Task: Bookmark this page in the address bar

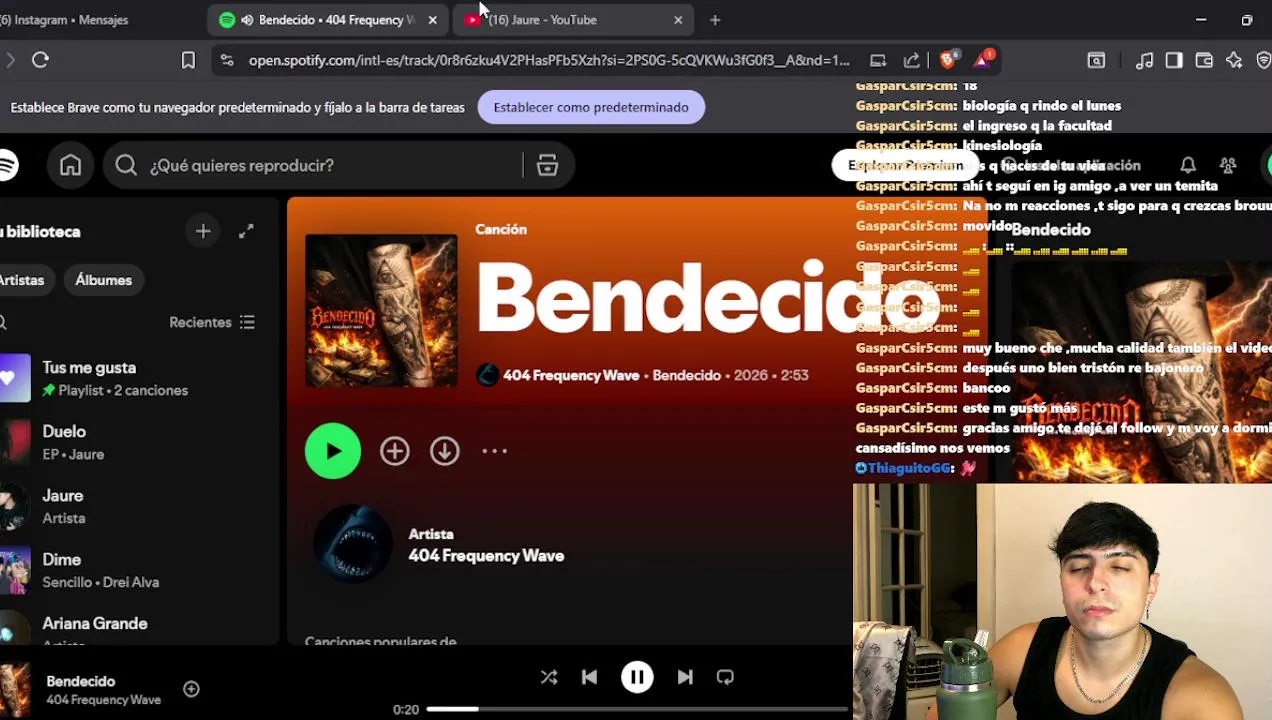Action: (188, 60)
